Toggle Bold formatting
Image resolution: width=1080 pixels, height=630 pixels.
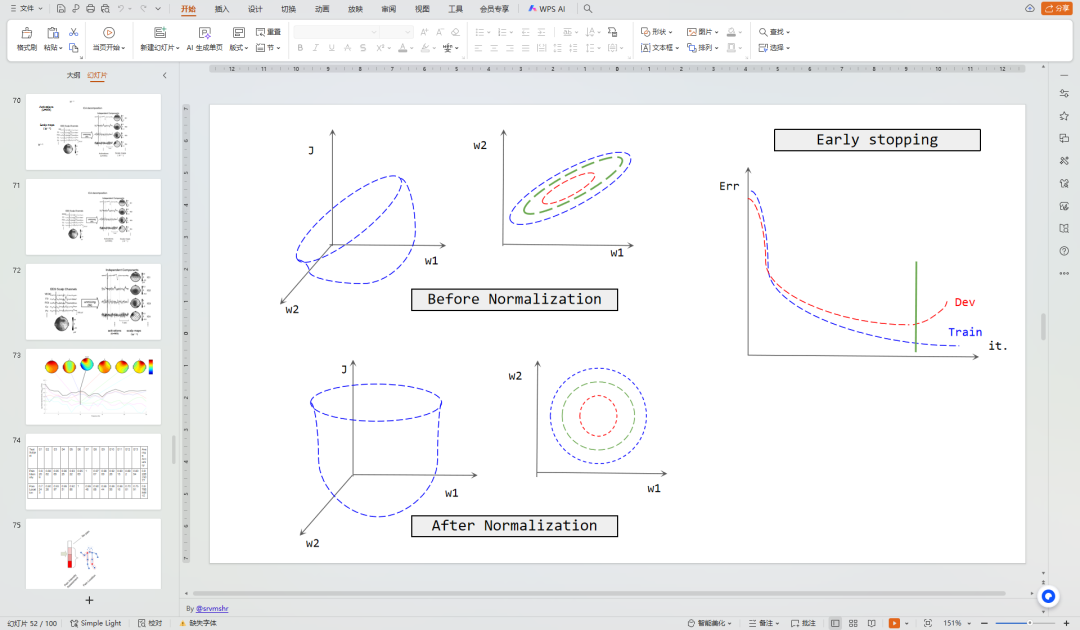300,48
